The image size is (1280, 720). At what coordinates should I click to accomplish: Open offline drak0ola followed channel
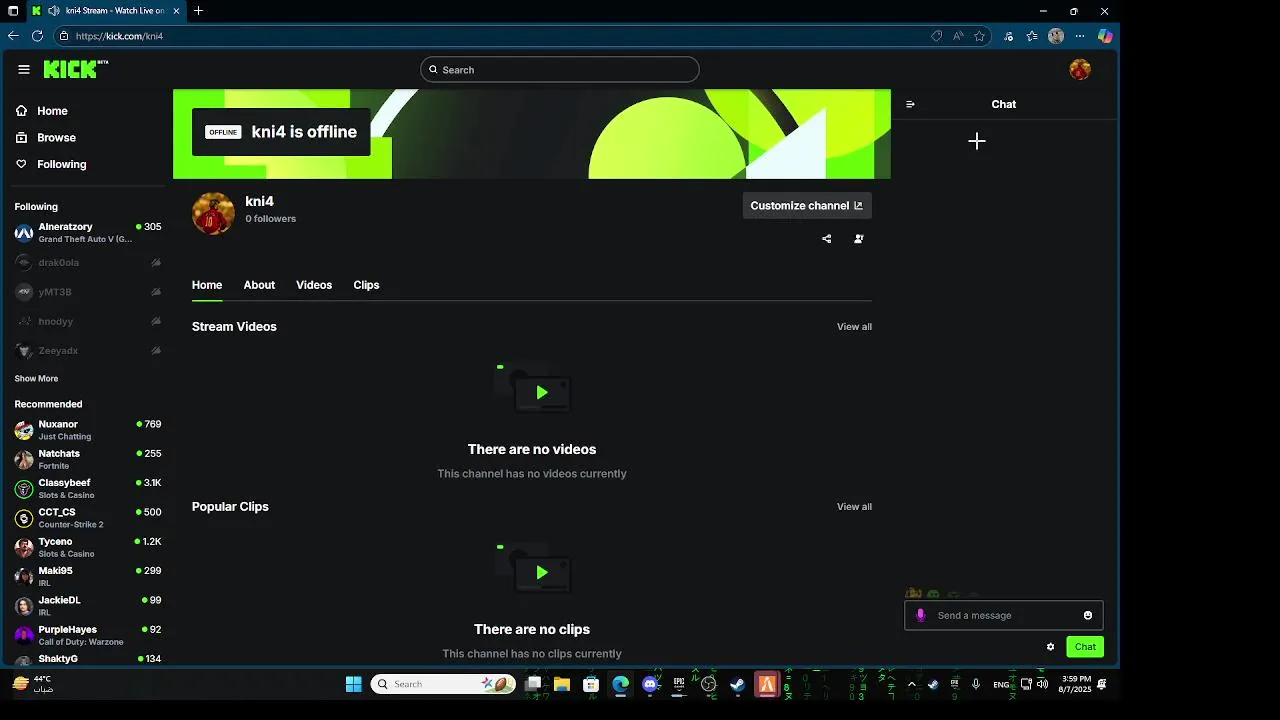88,263
